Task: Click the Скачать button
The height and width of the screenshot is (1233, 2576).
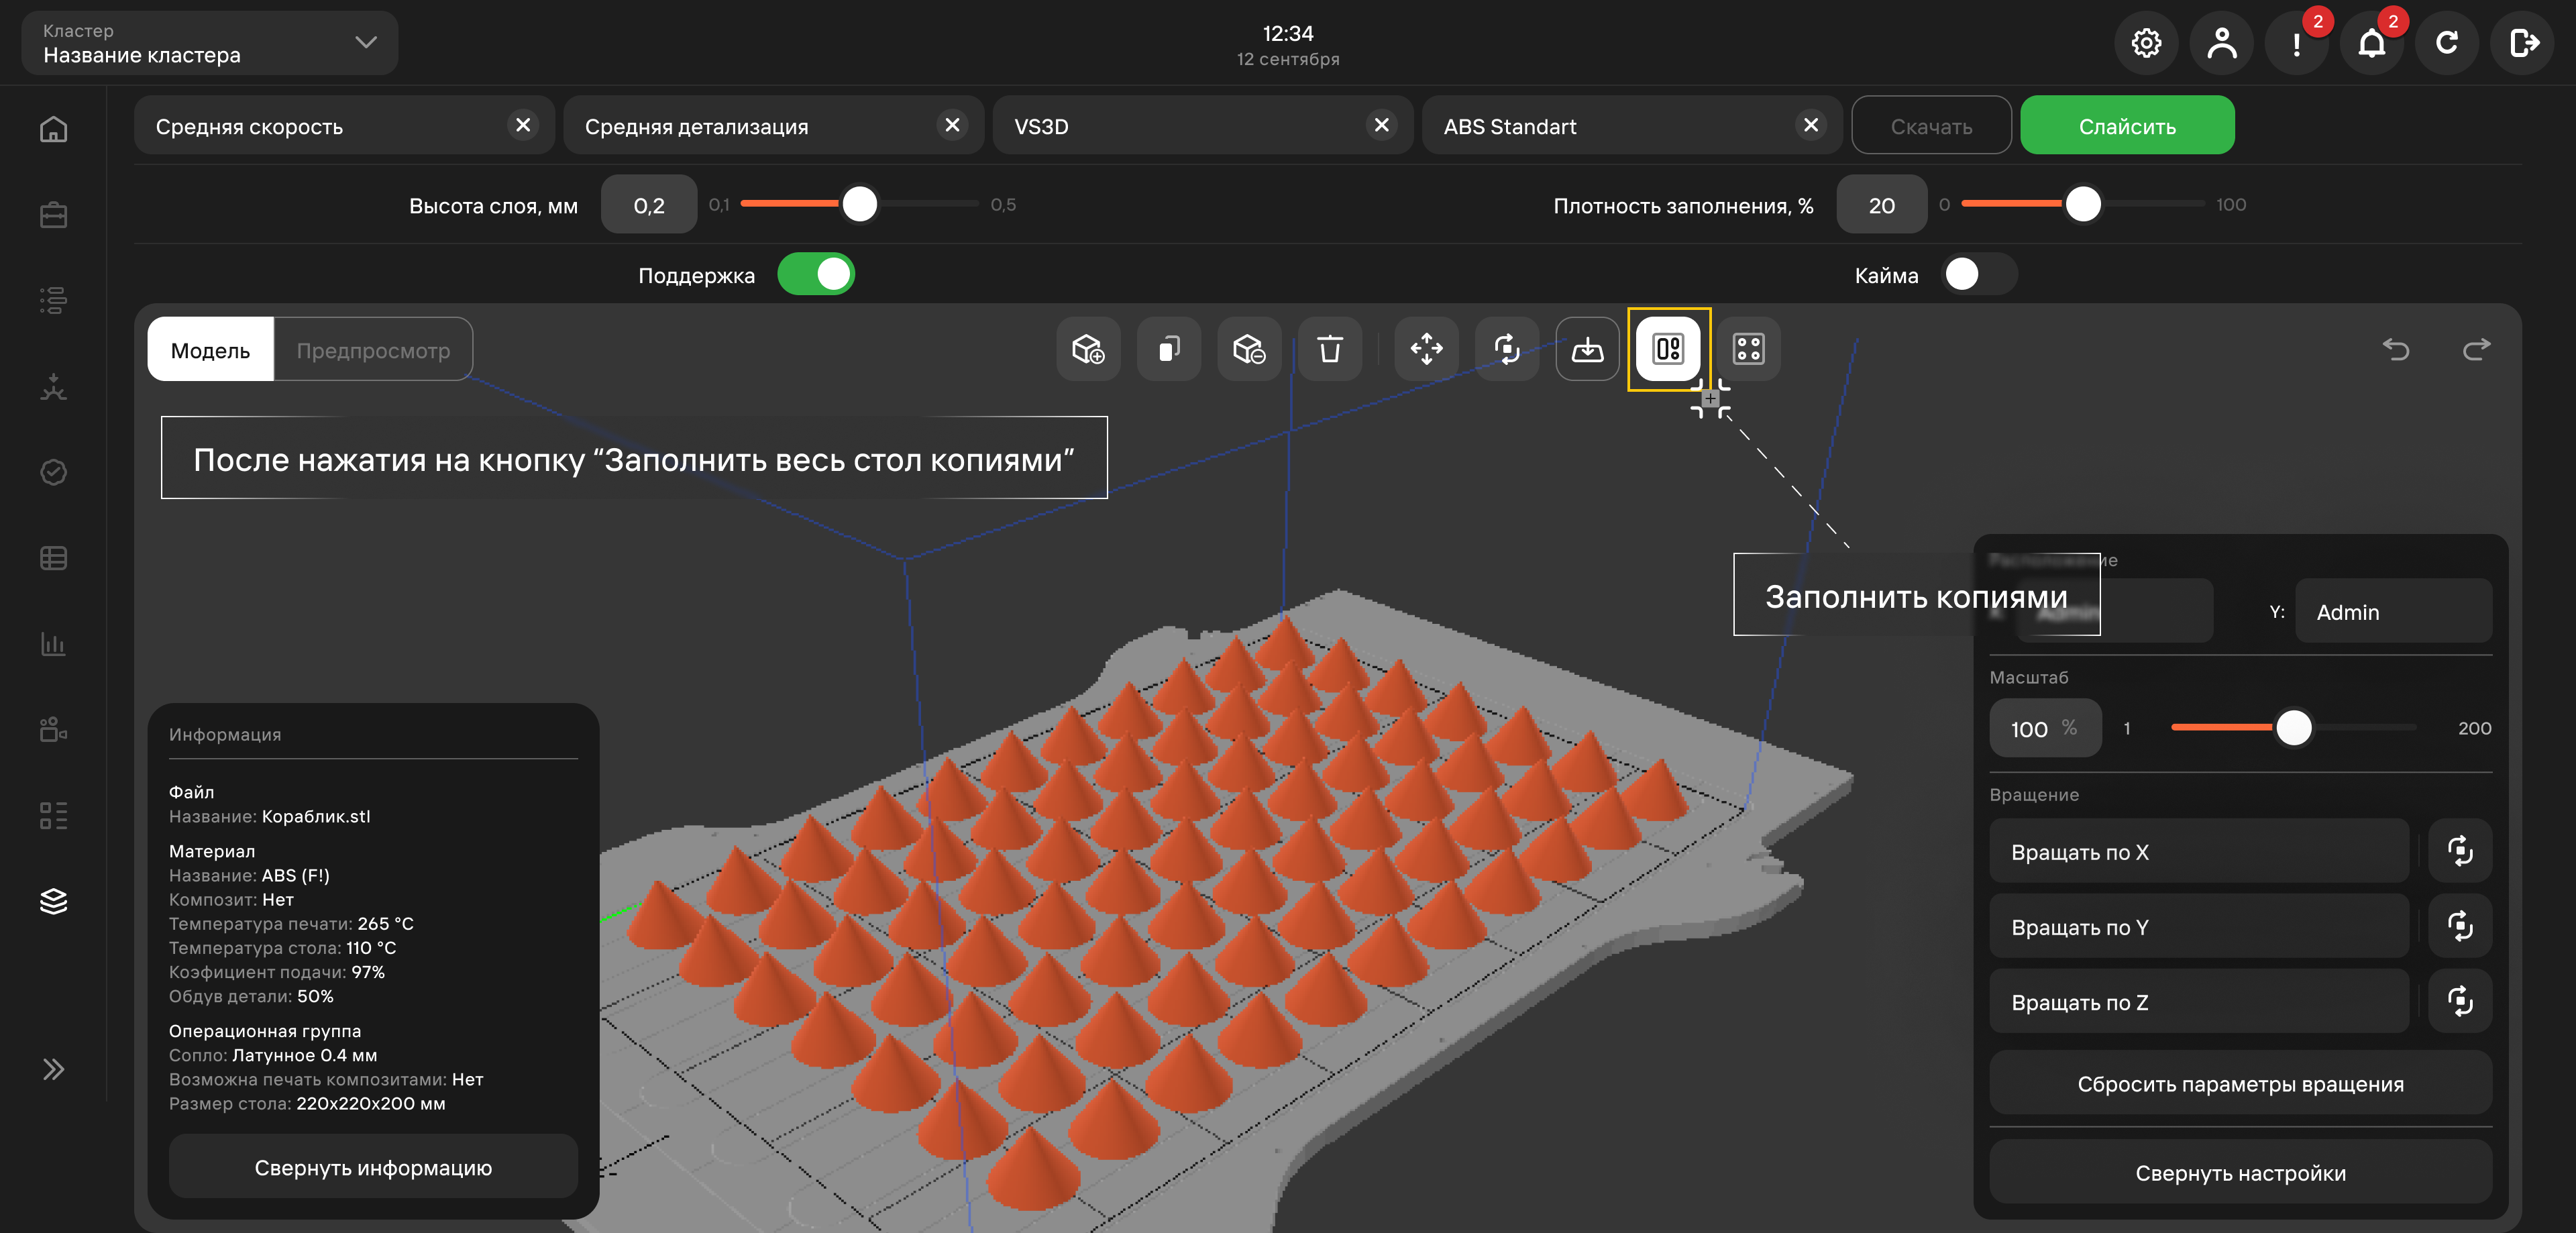Action: pos(1931,125)
